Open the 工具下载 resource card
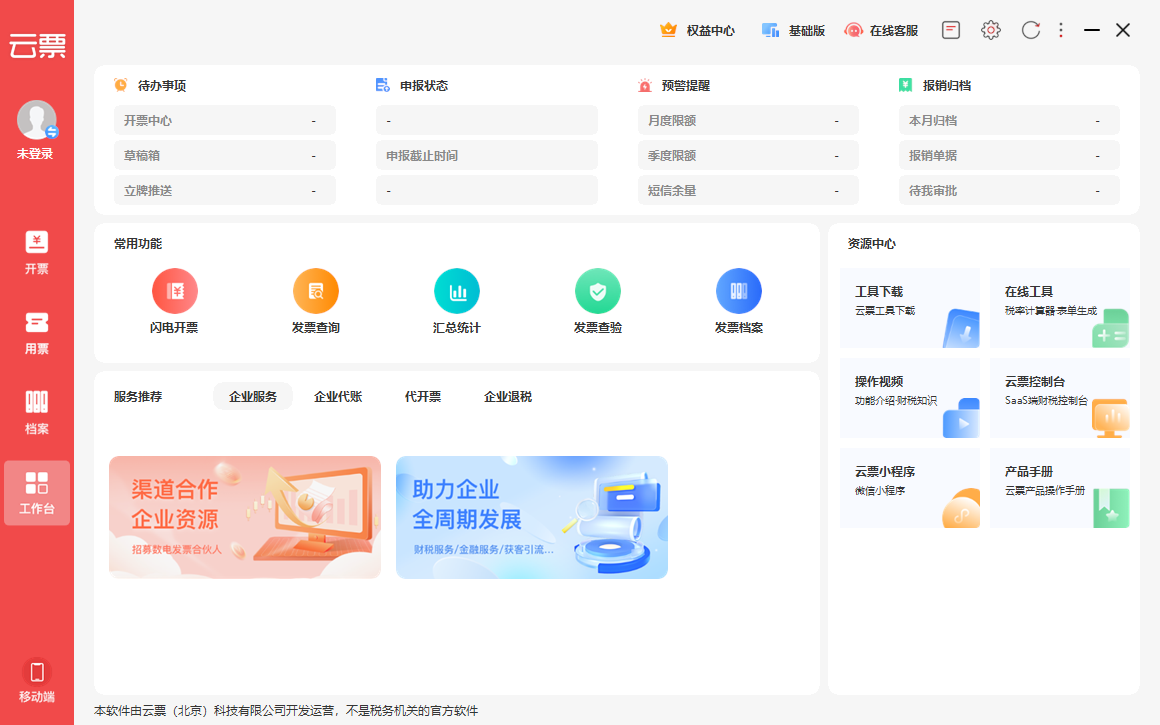This screenshot has width=1160, height=725. tap(910, 308)
